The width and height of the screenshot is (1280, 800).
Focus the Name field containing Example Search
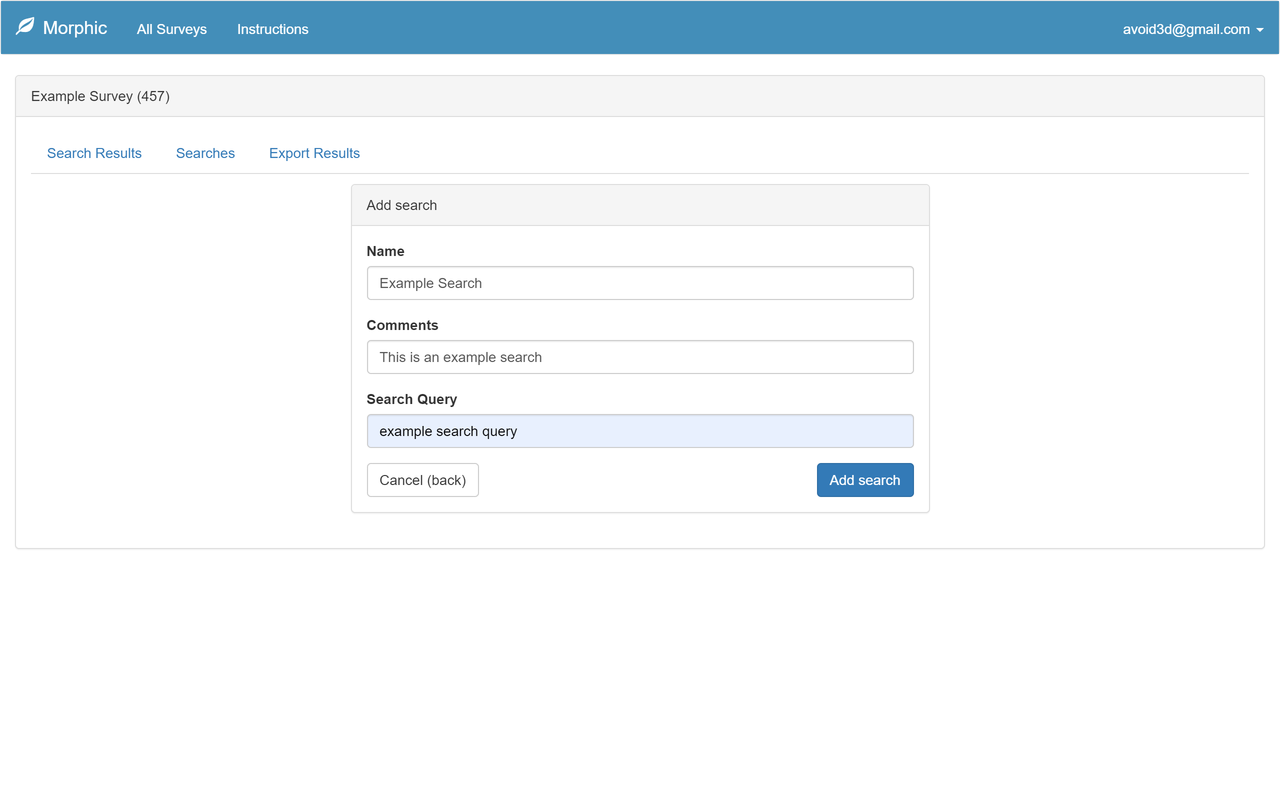640,283
